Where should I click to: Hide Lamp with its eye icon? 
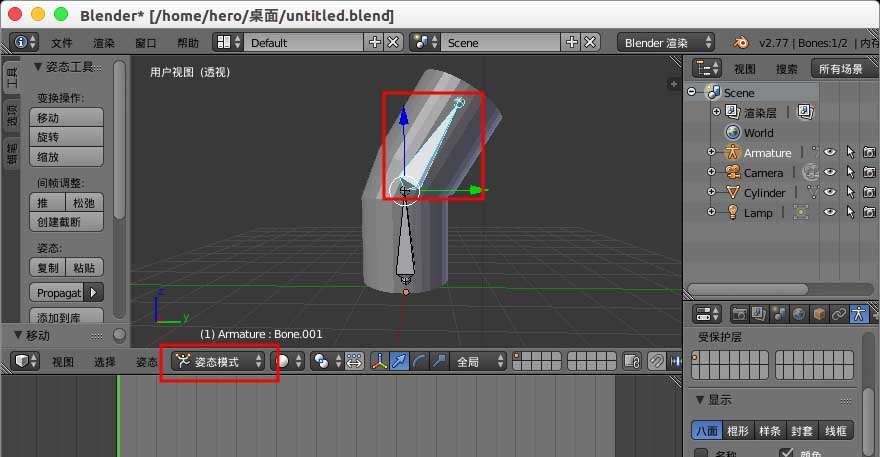coord(830,212)
